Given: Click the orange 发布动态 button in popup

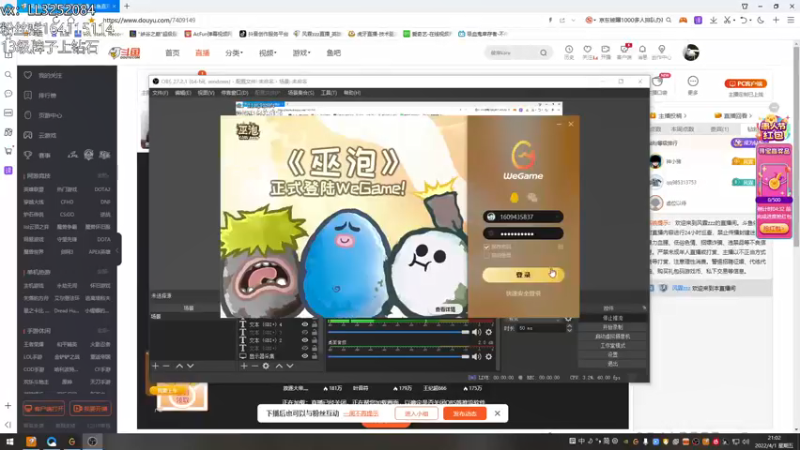Looking at the screenshot, I should click(x=464, y=413).
